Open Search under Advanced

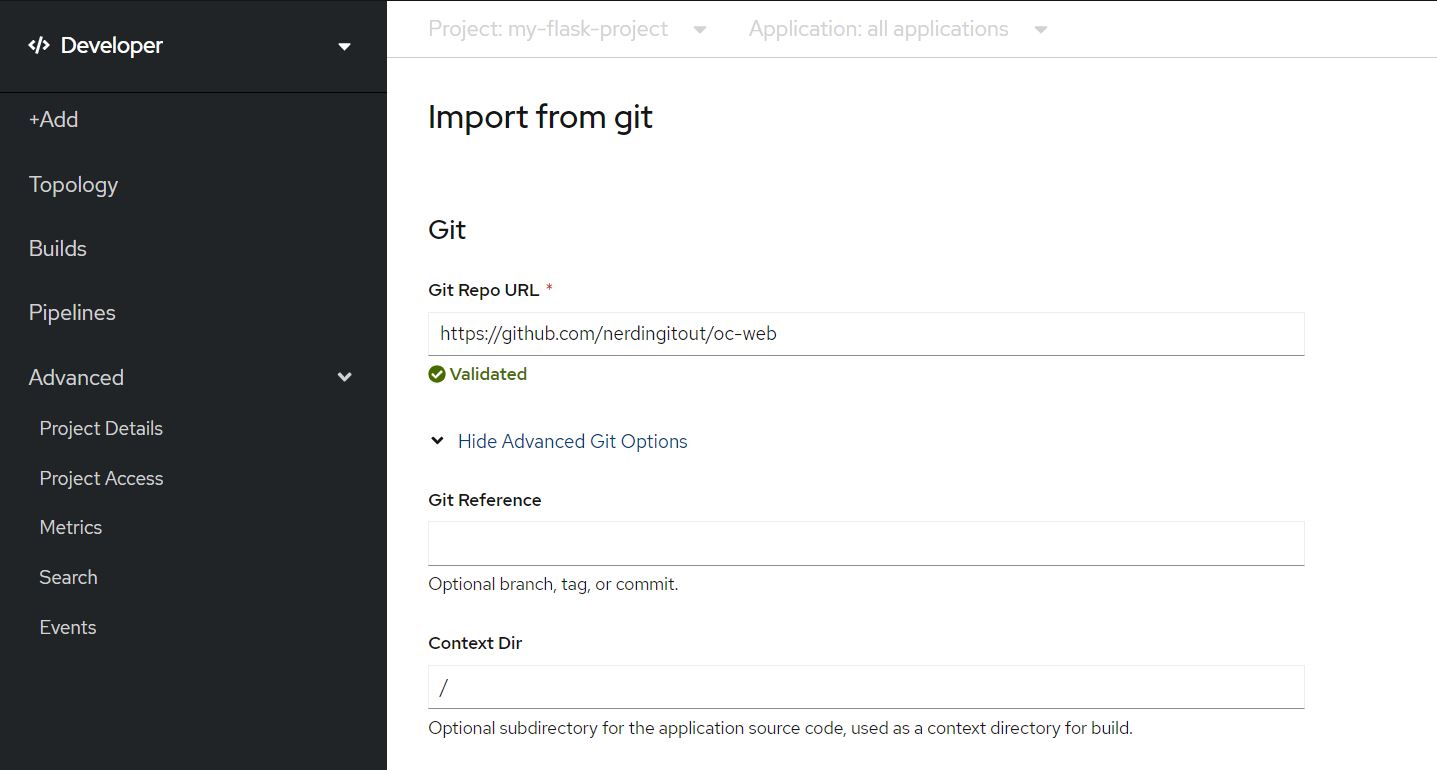(x=68, y=577)
